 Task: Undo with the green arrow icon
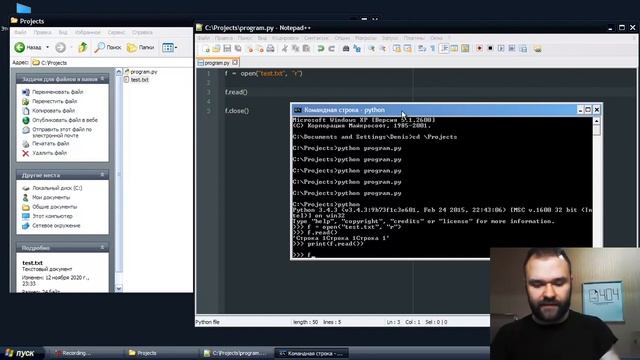click(x=321, y=49)
